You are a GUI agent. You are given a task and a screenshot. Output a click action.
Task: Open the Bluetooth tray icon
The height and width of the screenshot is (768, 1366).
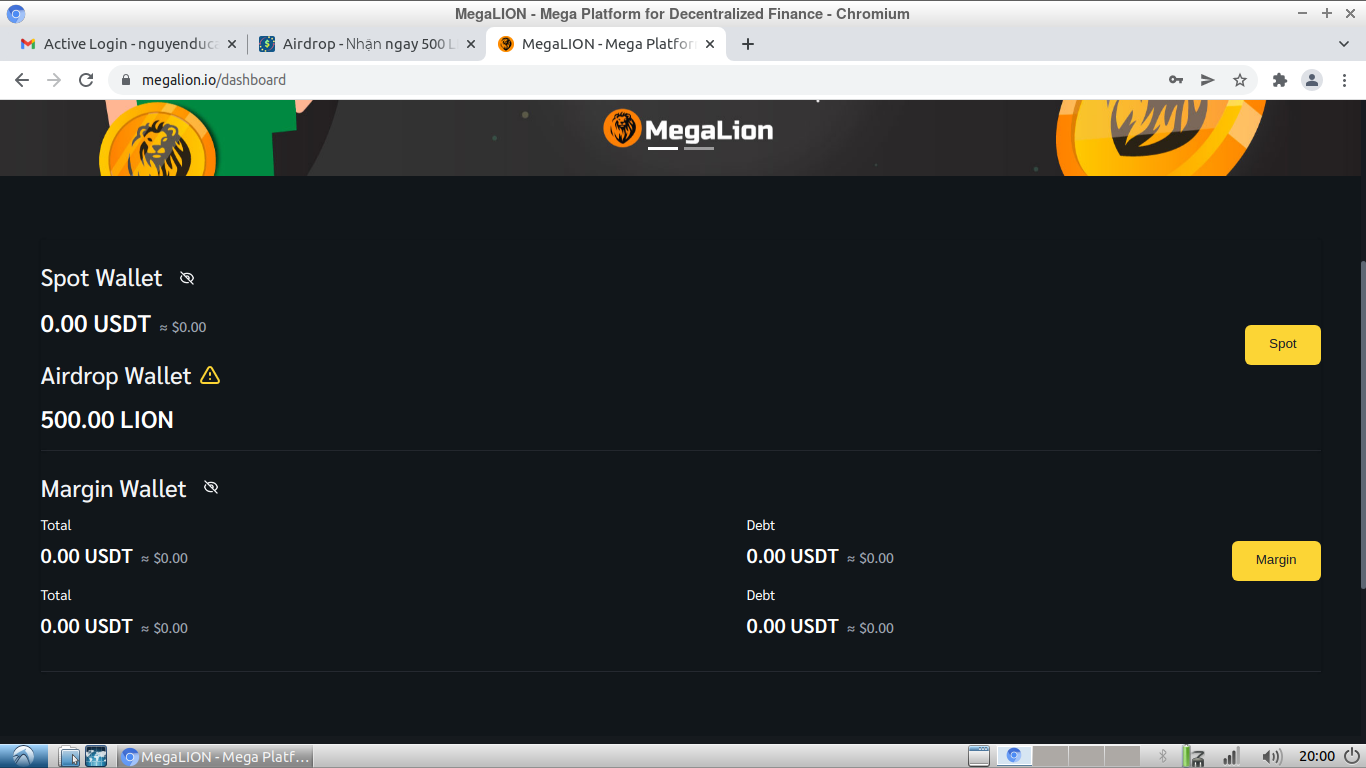1163,756
